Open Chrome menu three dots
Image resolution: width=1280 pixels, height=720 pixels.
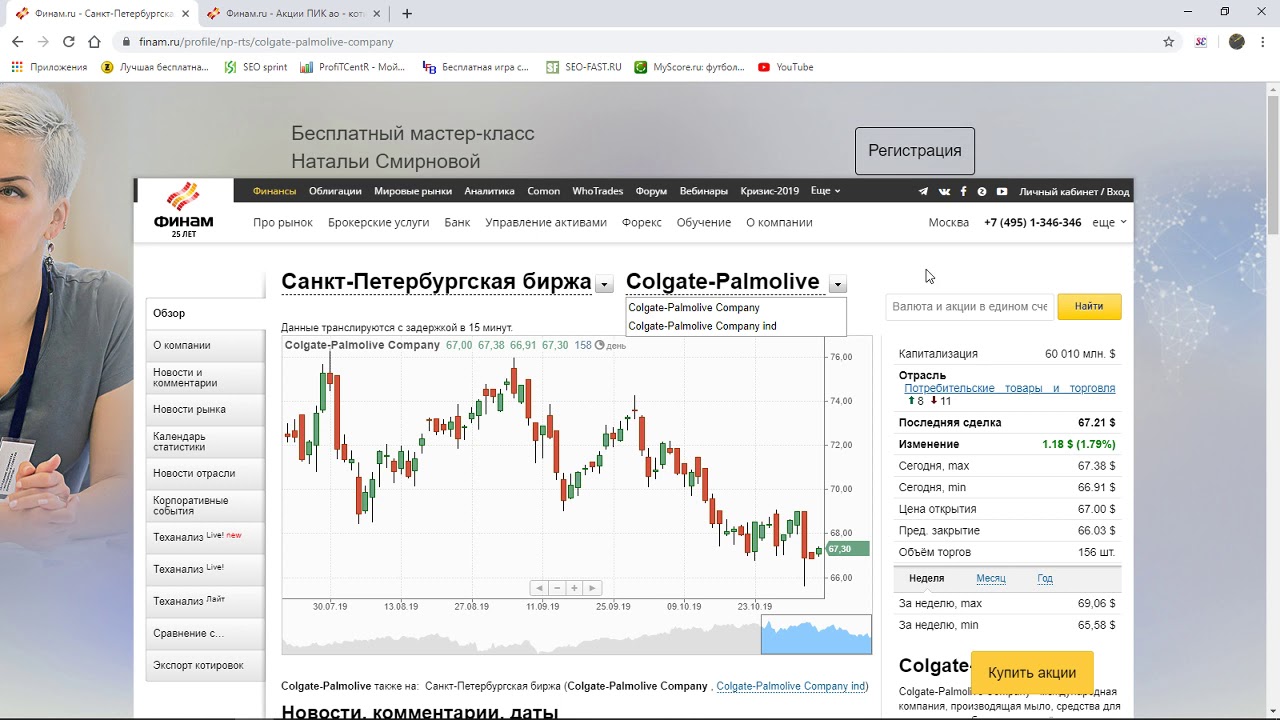(x=1264, y=42)
